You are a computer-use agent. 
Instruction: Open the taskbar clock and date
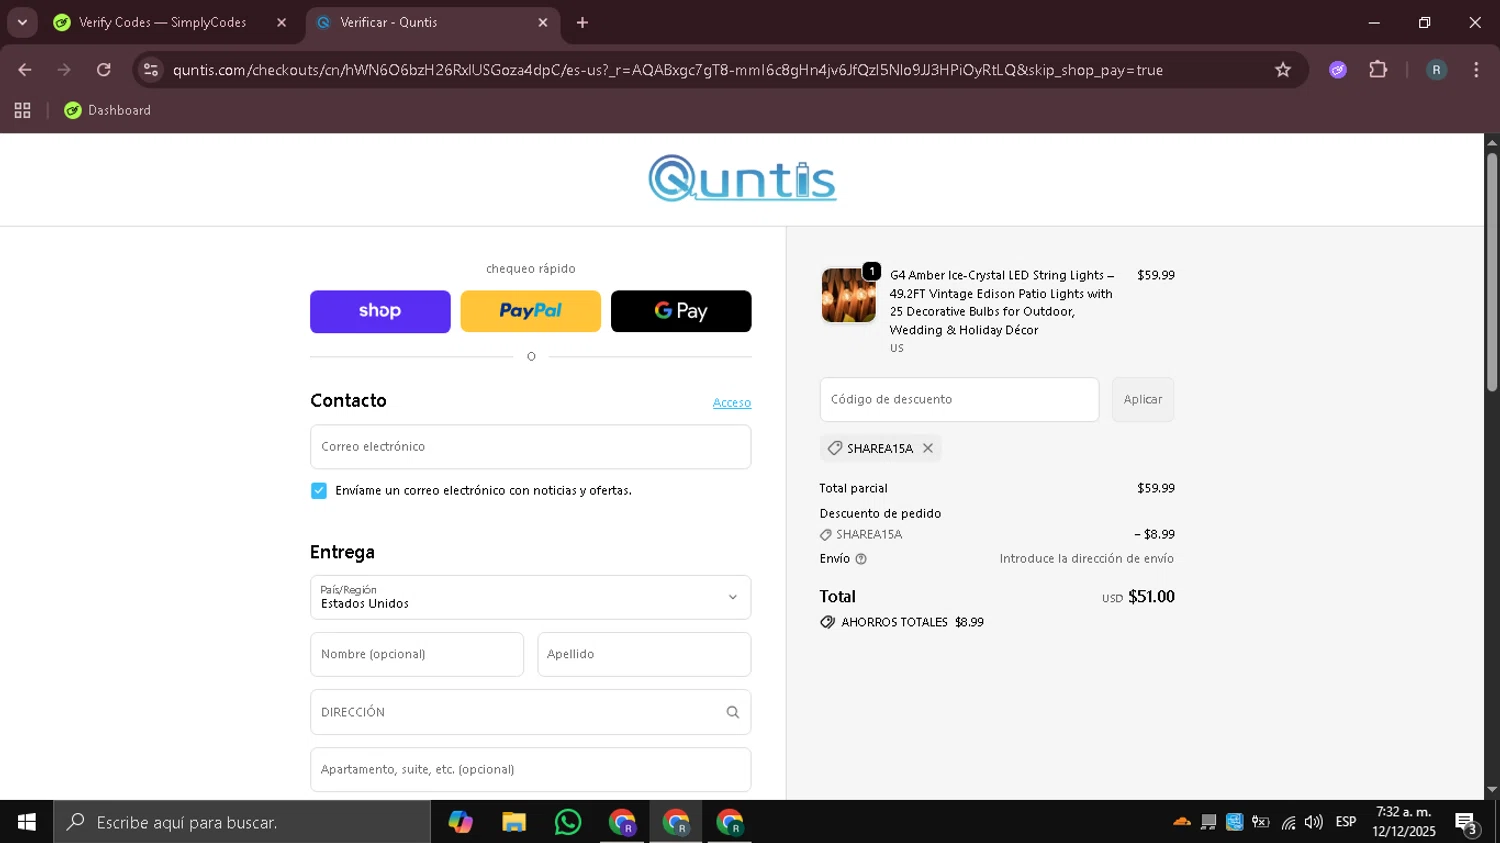tap(1404, 822)
